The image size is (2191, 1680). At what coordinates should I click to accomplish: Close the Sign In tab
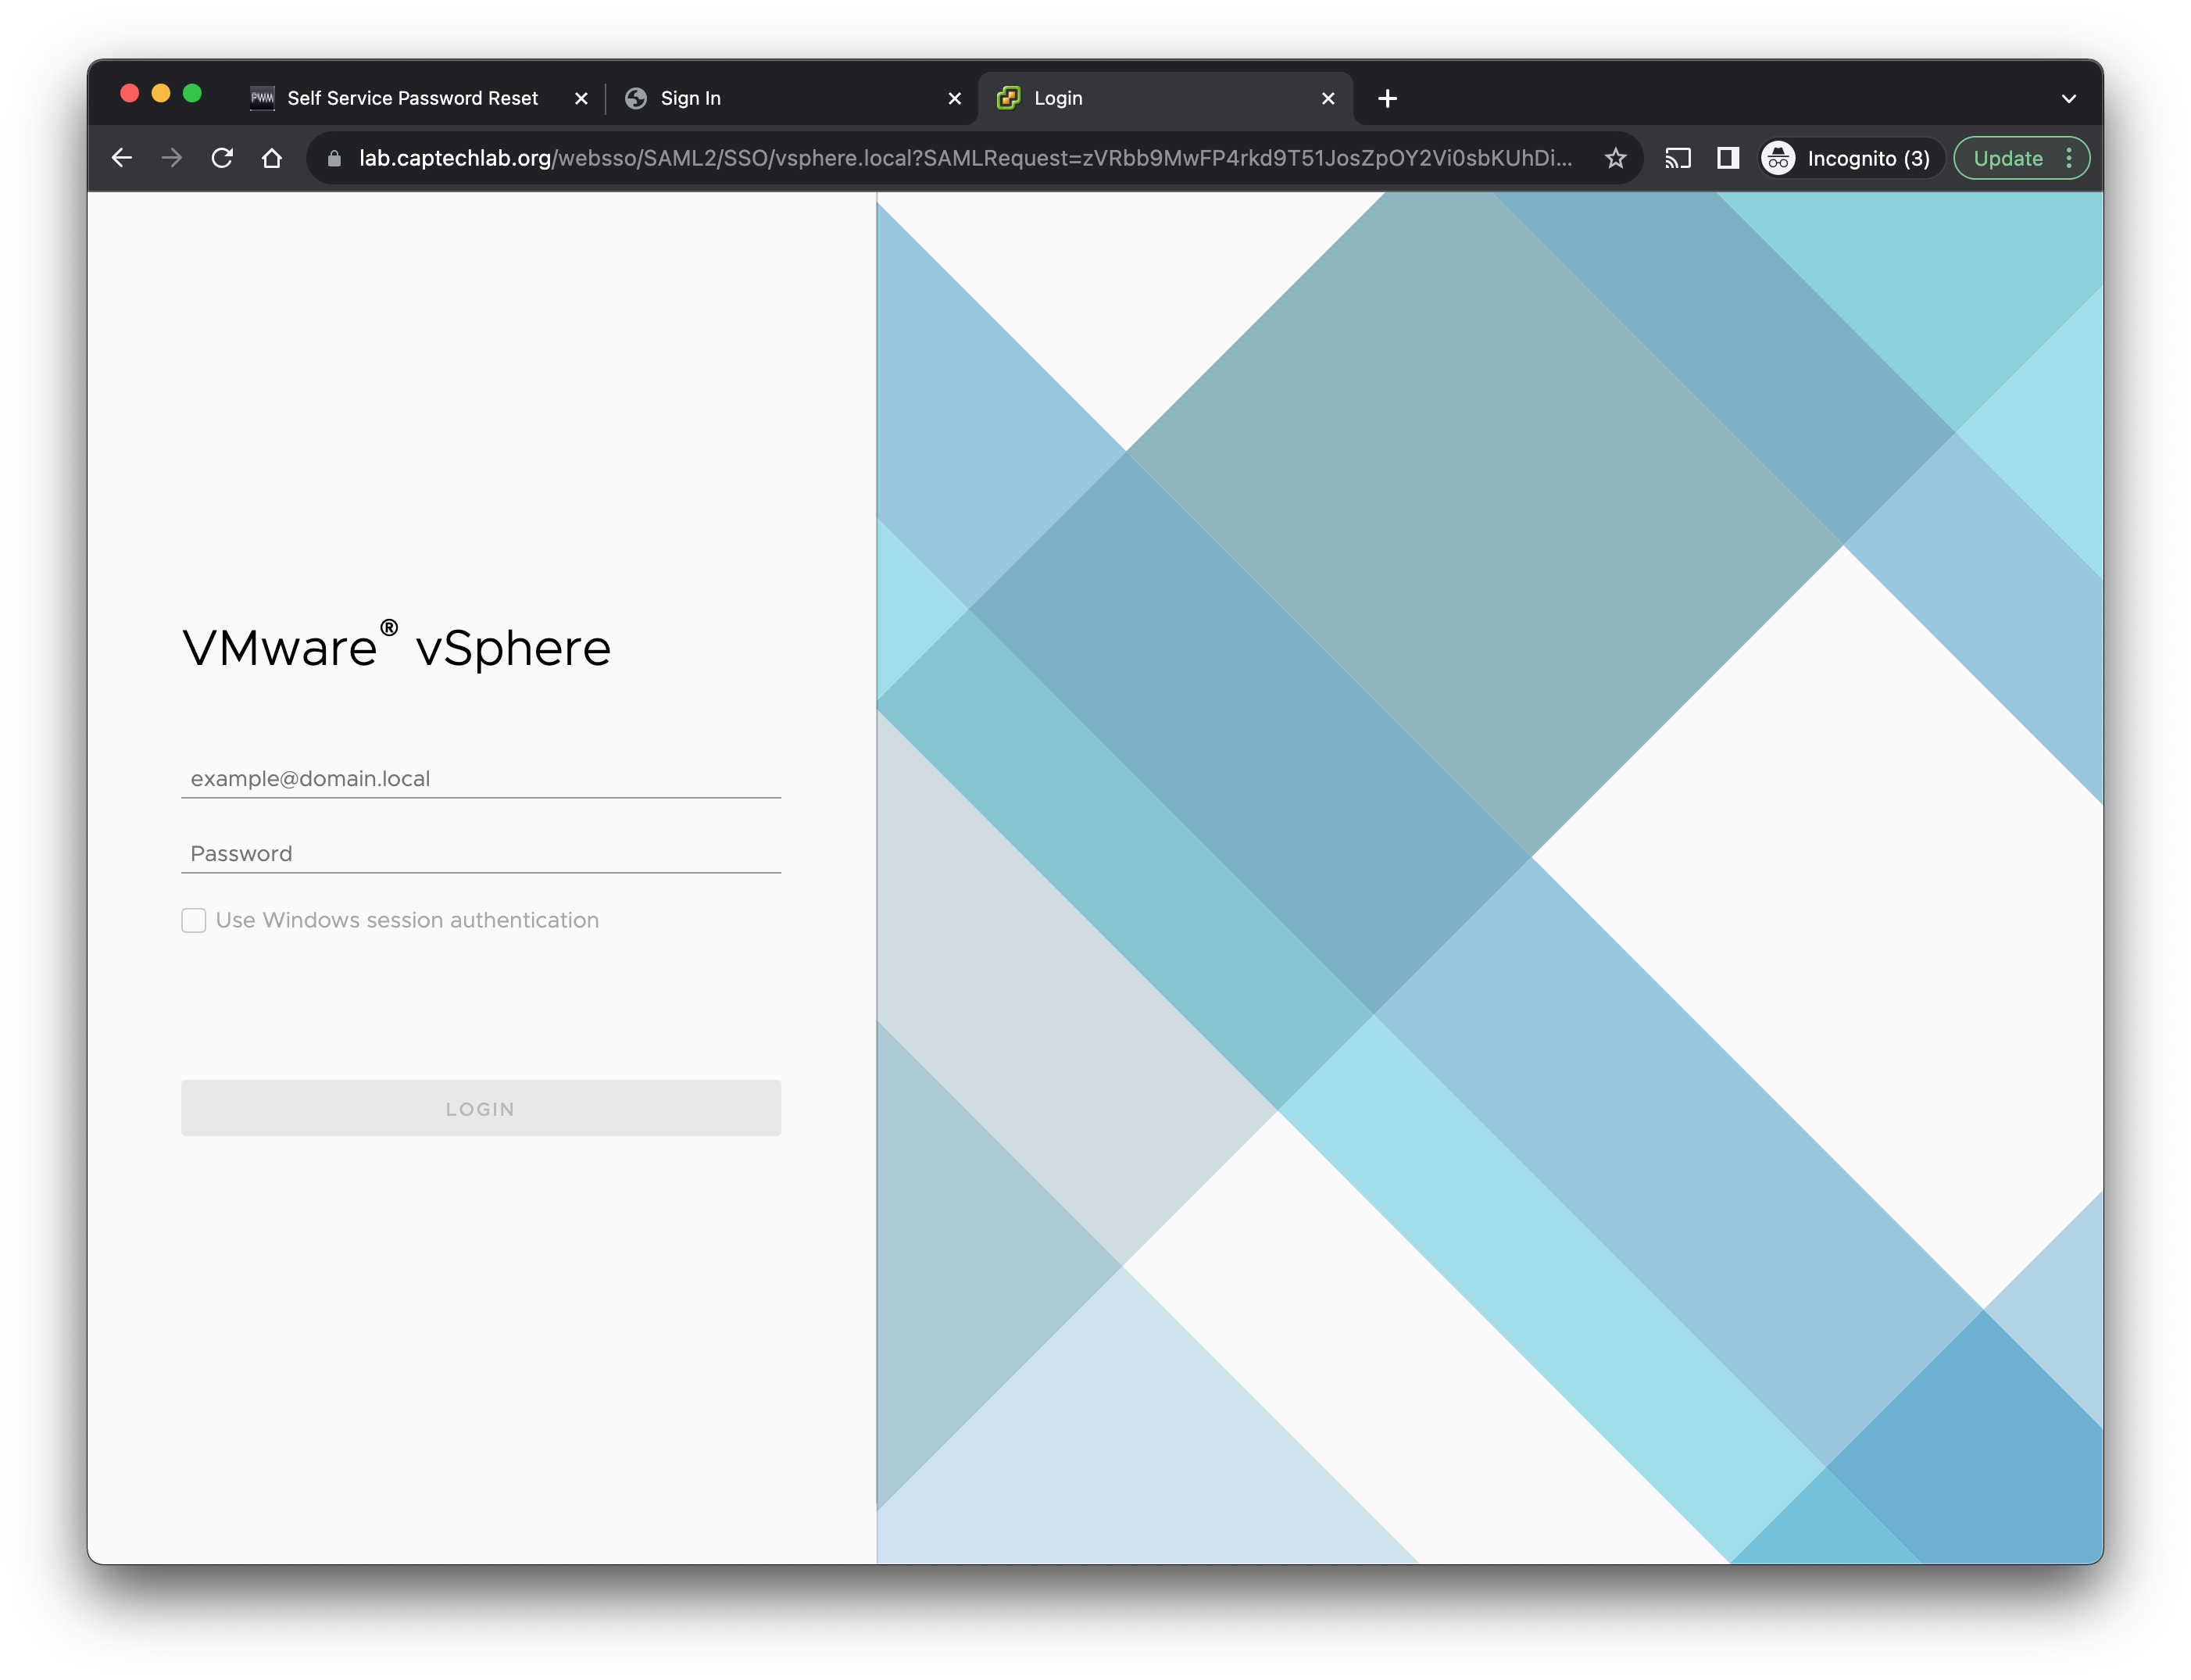(x=954, y=98)
